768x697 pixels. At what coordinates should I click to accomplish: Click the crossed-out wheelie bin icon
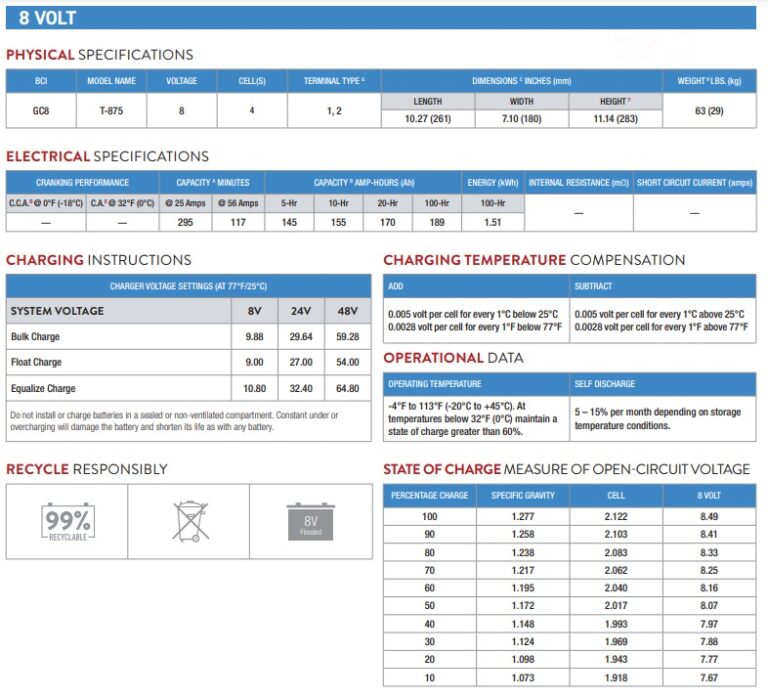pyautogui.click(x=191, y=521)
